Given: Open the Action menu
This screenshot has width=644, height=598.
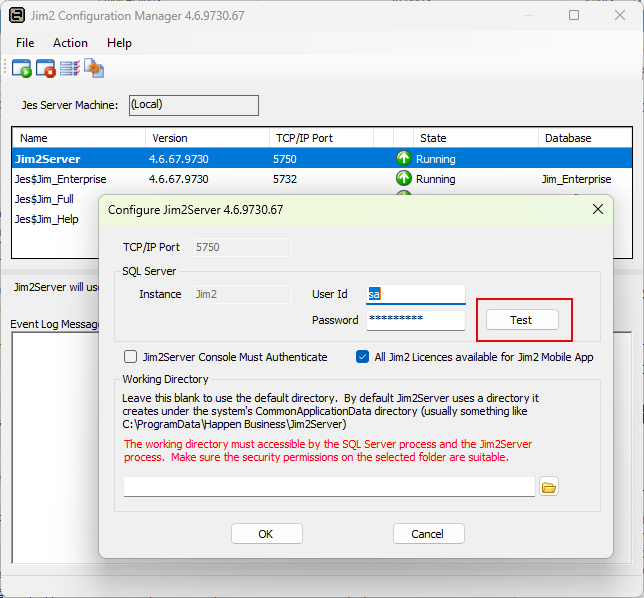Looking at the screenshot, I should point(70,43).
